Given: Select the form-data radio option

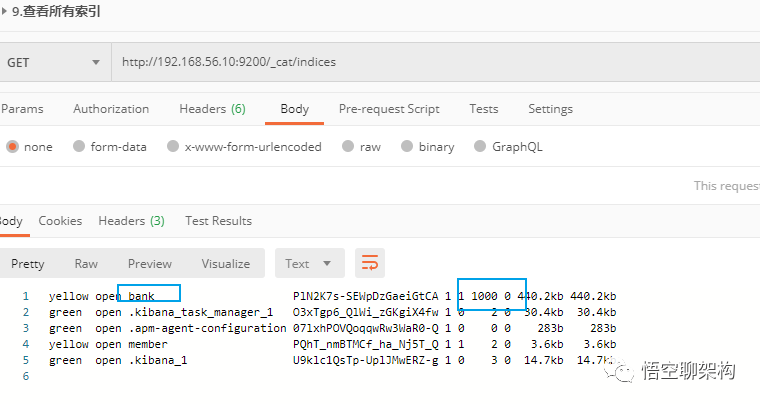Looking at the screenshot, I should pyautogui.click(x=76, y=146).
